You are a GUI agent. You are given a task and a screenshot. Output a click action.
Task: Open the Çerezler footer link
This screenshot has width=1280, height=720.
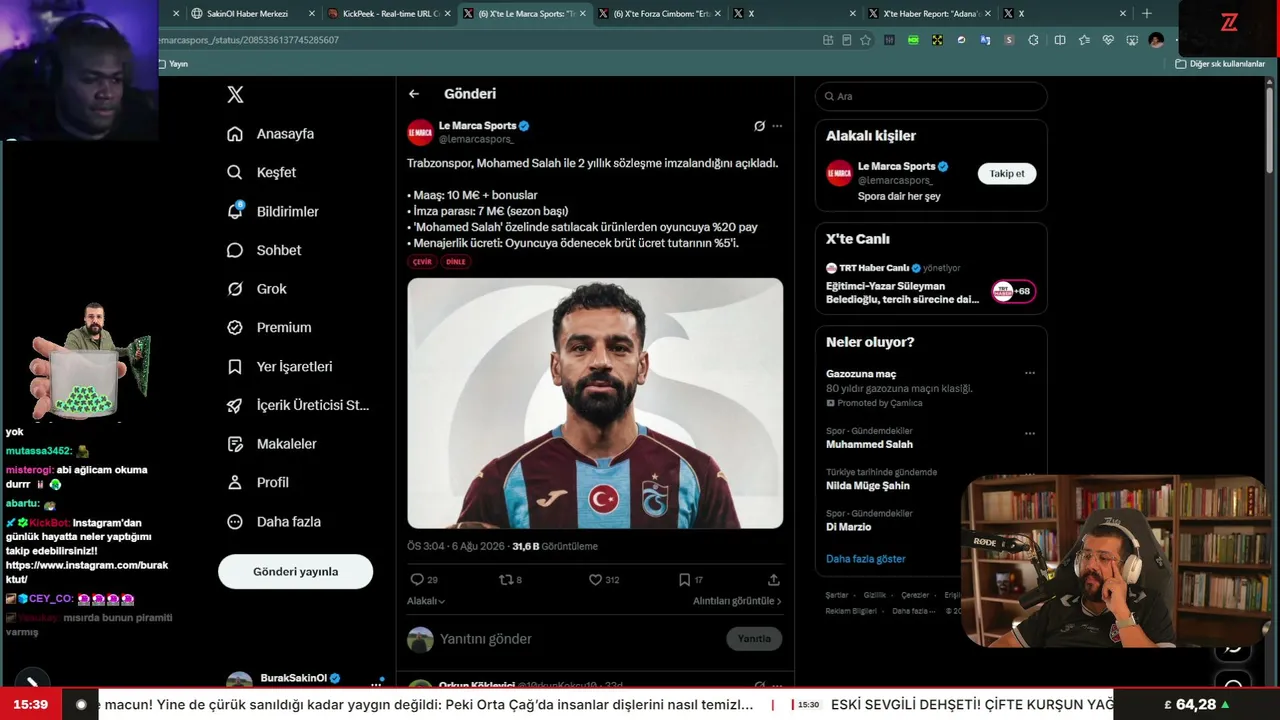(915, 595)
